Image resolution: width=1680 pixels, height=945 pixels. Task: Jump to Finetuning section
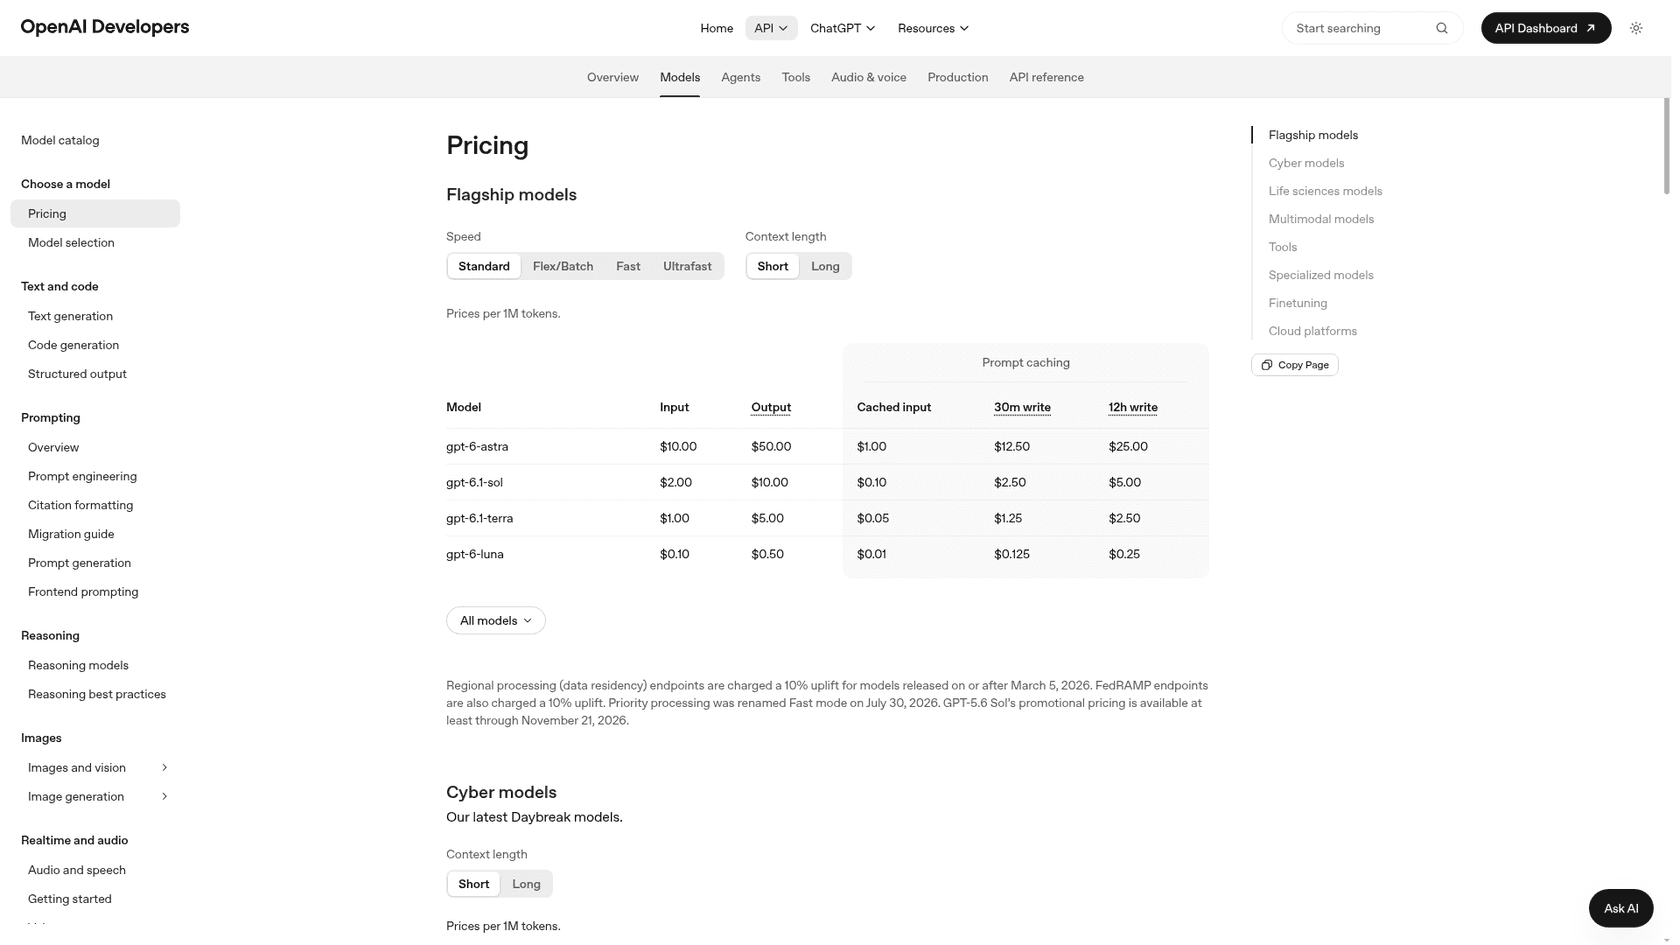tap(1297, 303)
